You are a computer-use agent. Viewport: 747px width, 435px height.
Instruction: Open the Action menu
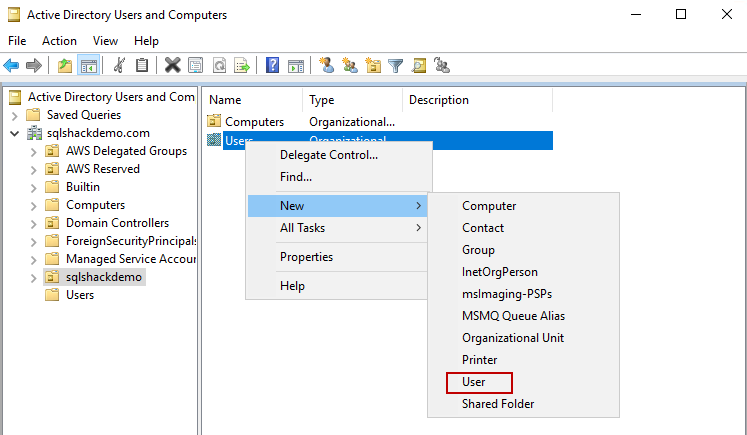(59, 41)
